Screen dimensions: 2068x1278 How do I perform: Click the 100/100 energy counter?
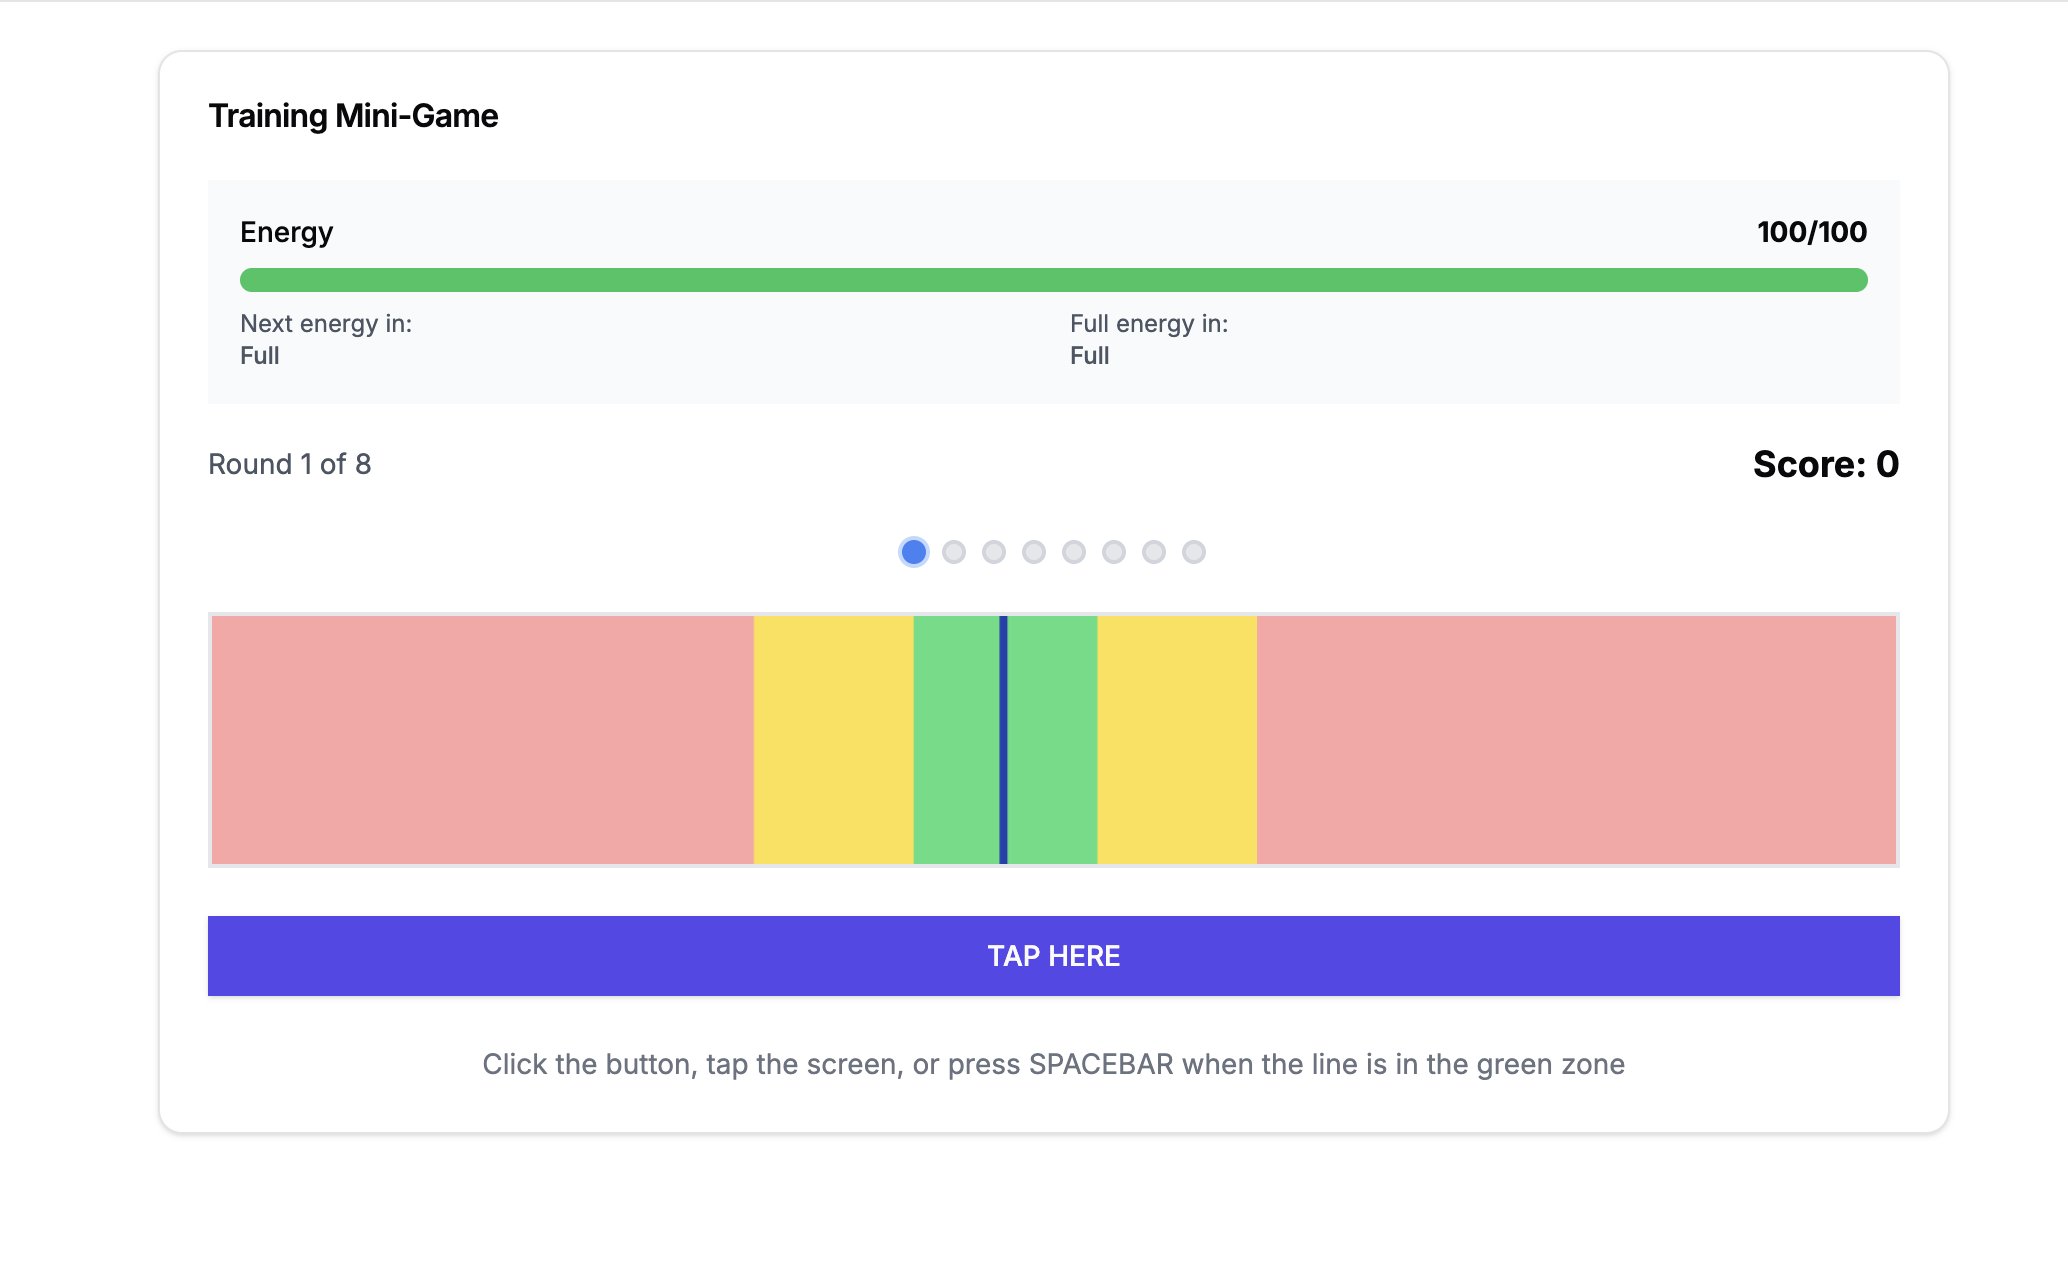(1811, 232)
